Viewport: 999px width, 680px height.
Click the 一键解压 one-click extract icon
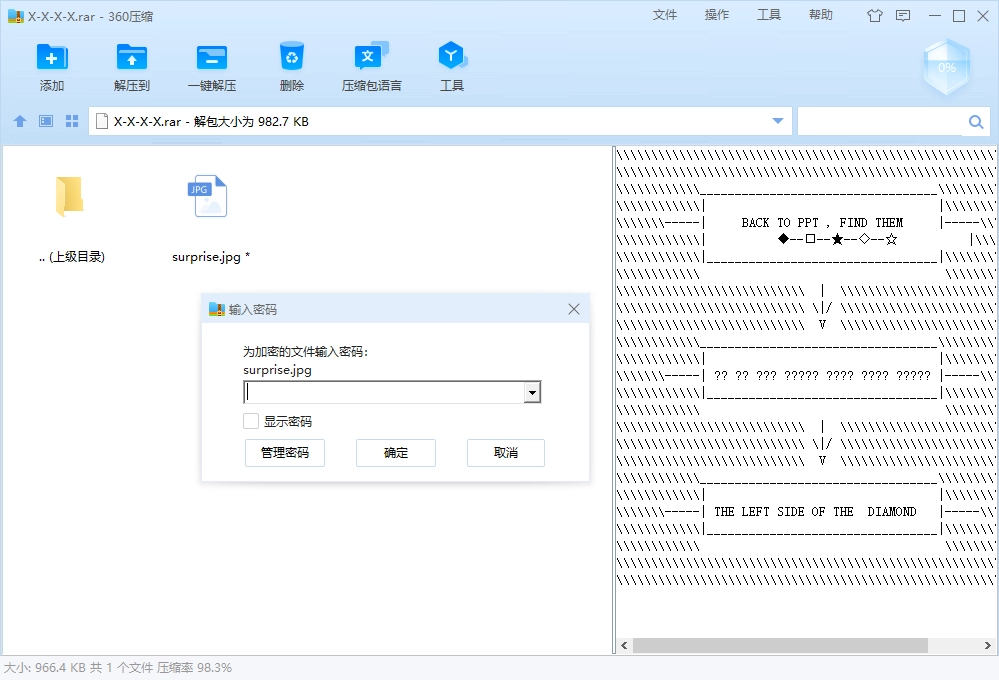click(x=212, y=57)
